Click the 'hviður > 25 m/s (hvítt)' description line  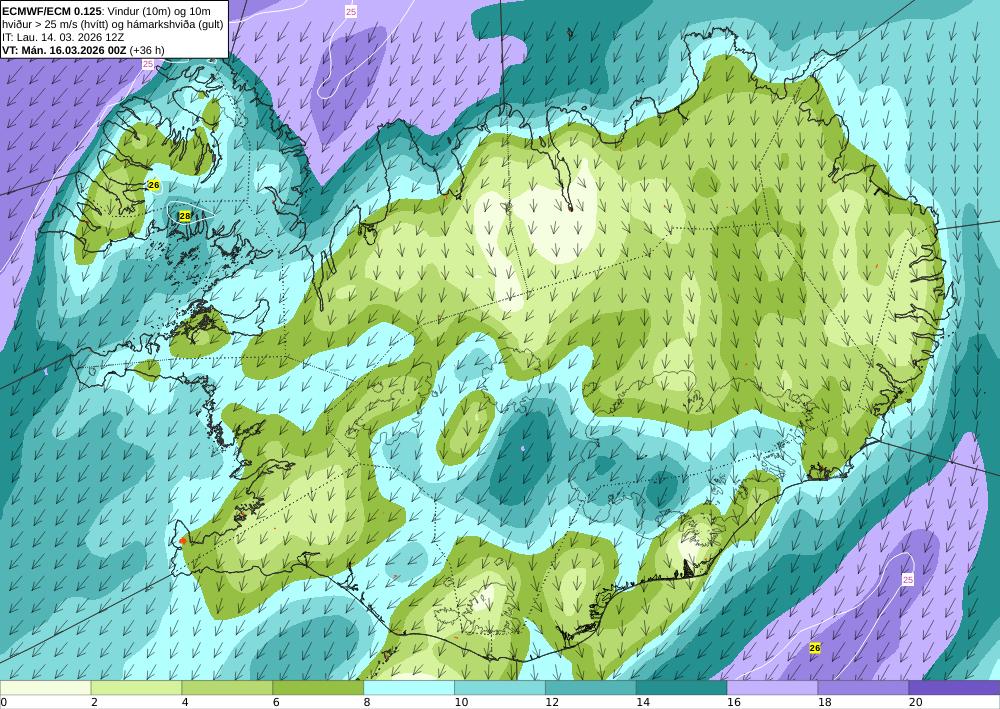(x=113, y=24)
